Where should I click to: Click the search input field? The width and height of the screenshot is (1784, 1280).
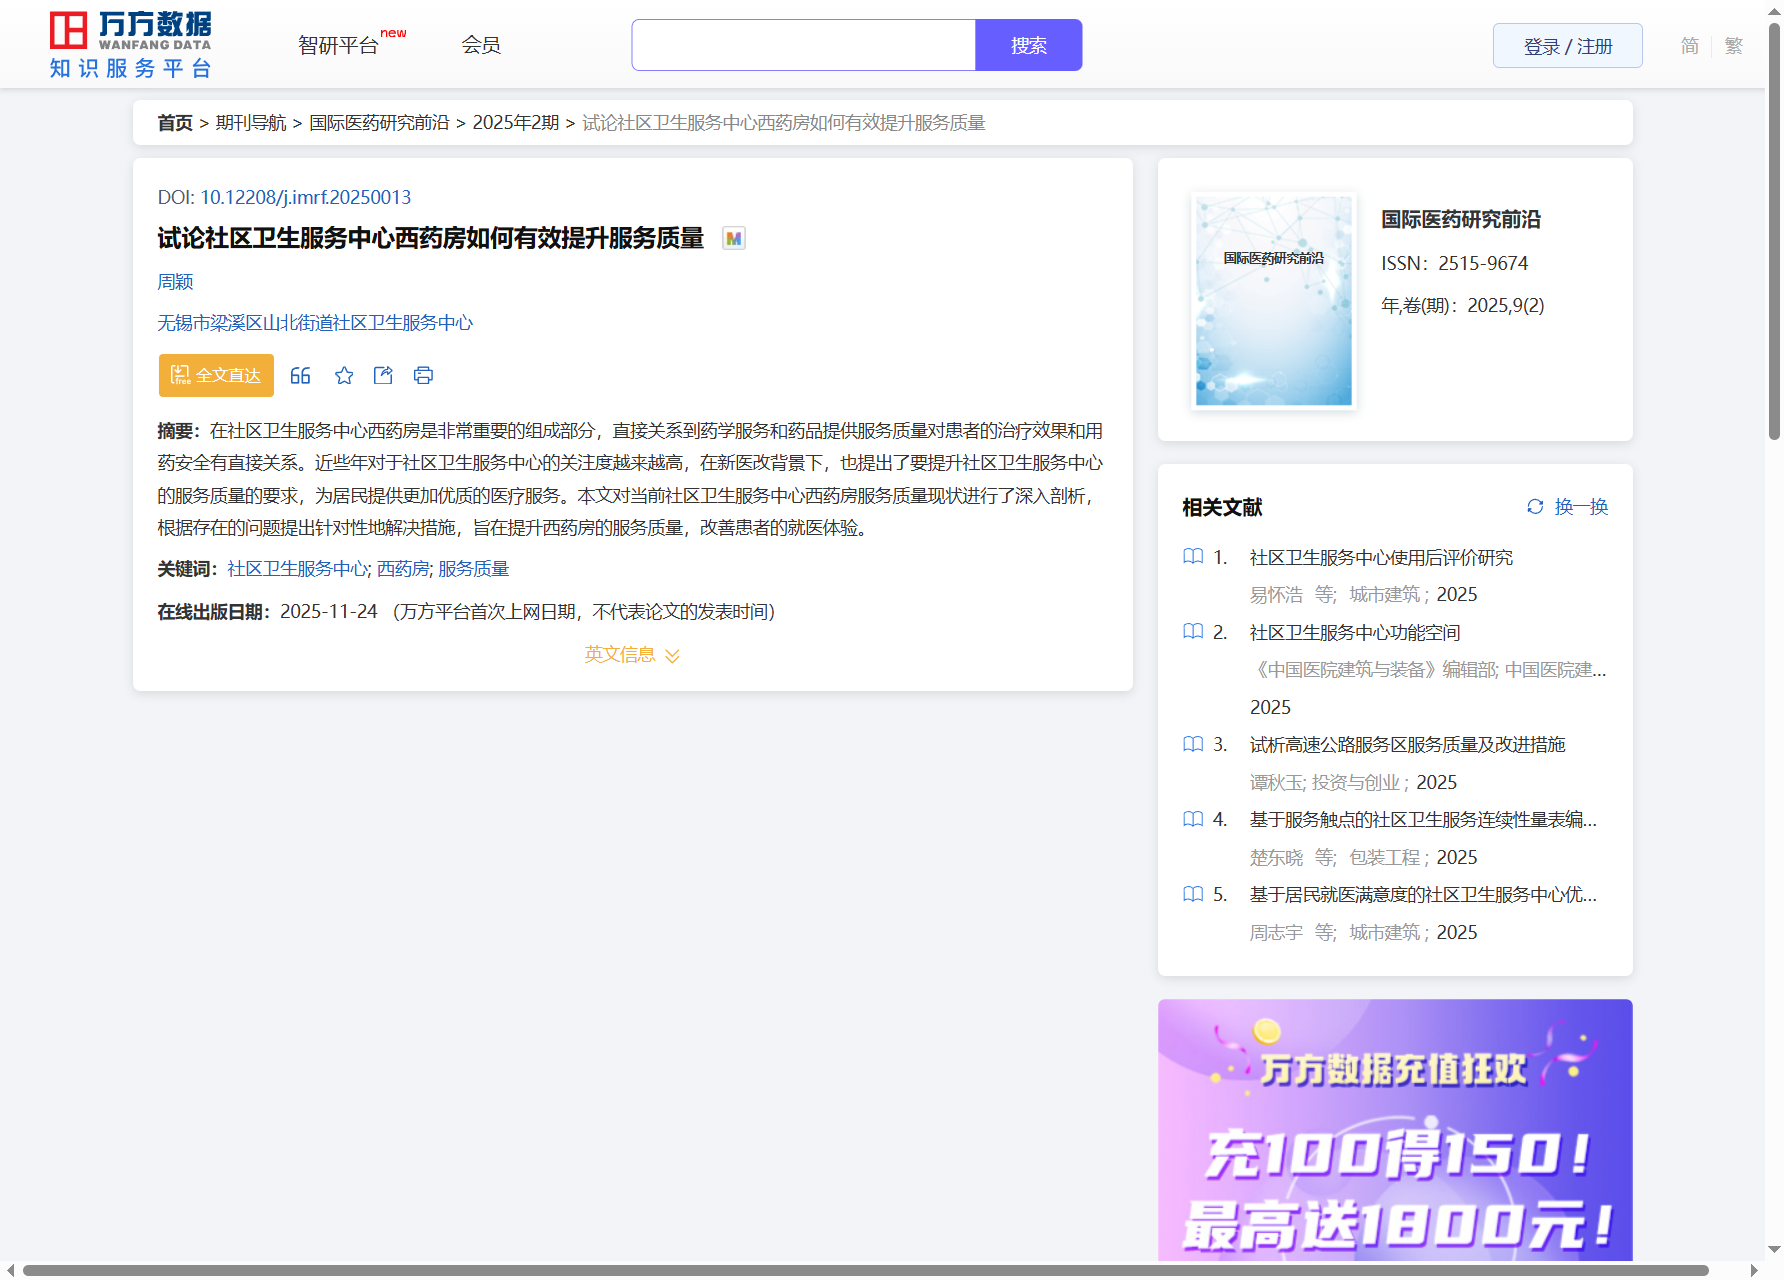coord(803,46)
